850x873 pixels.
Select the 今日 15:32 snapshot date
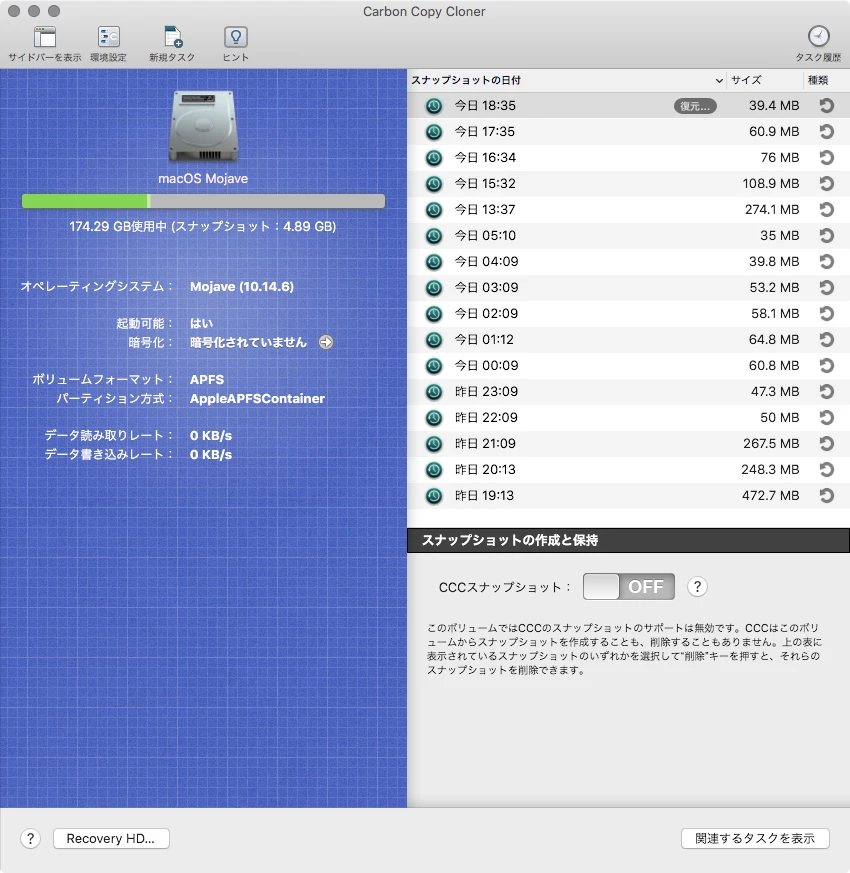tap(485, 184)
